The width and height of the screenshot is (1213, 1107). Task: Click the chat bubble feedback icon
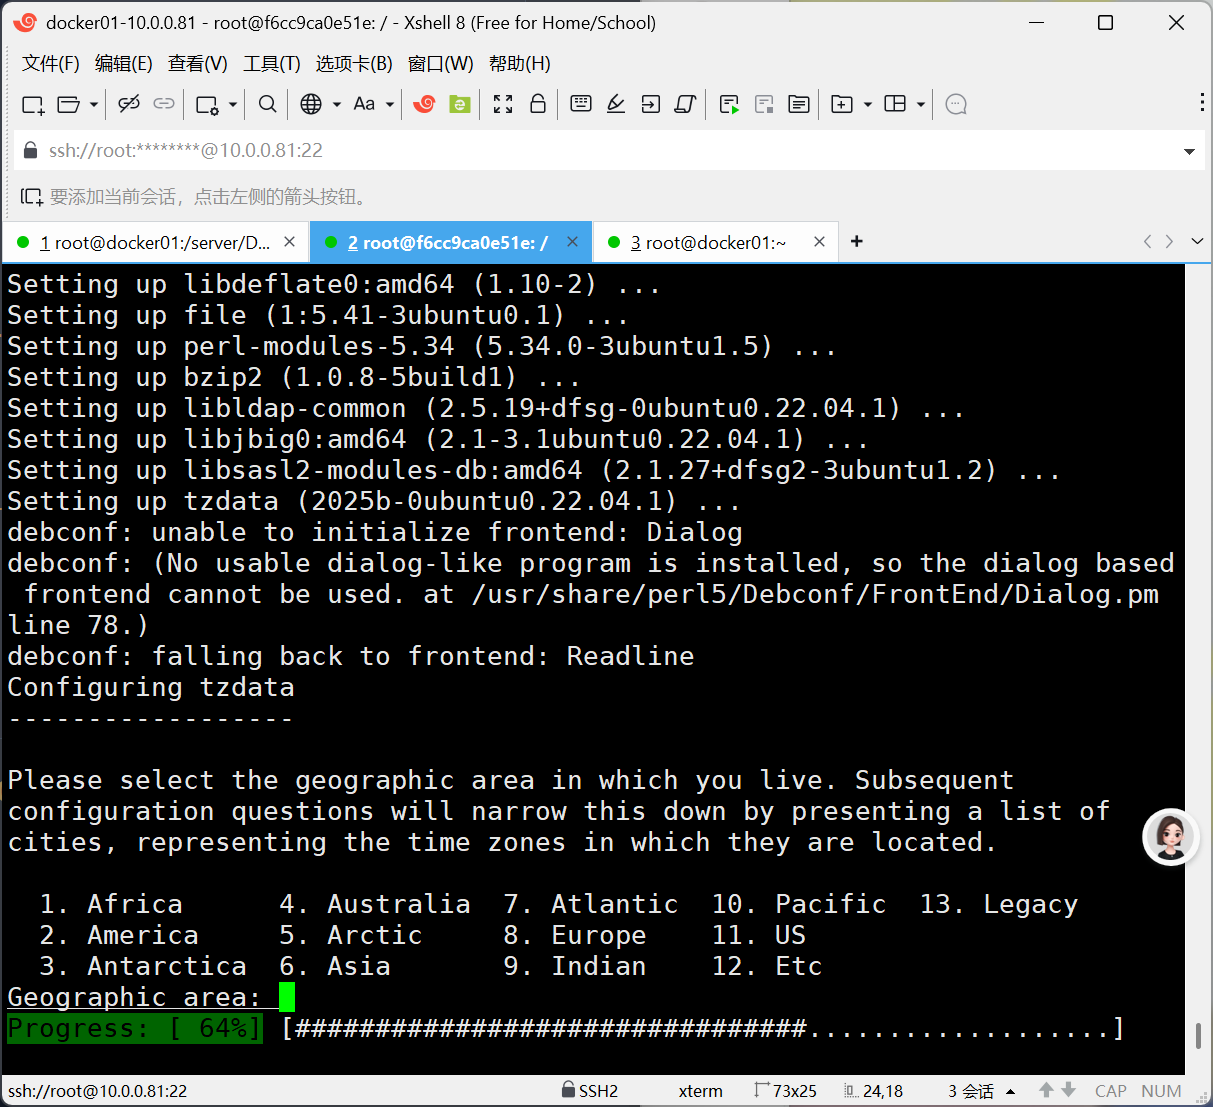coord(956,104)
